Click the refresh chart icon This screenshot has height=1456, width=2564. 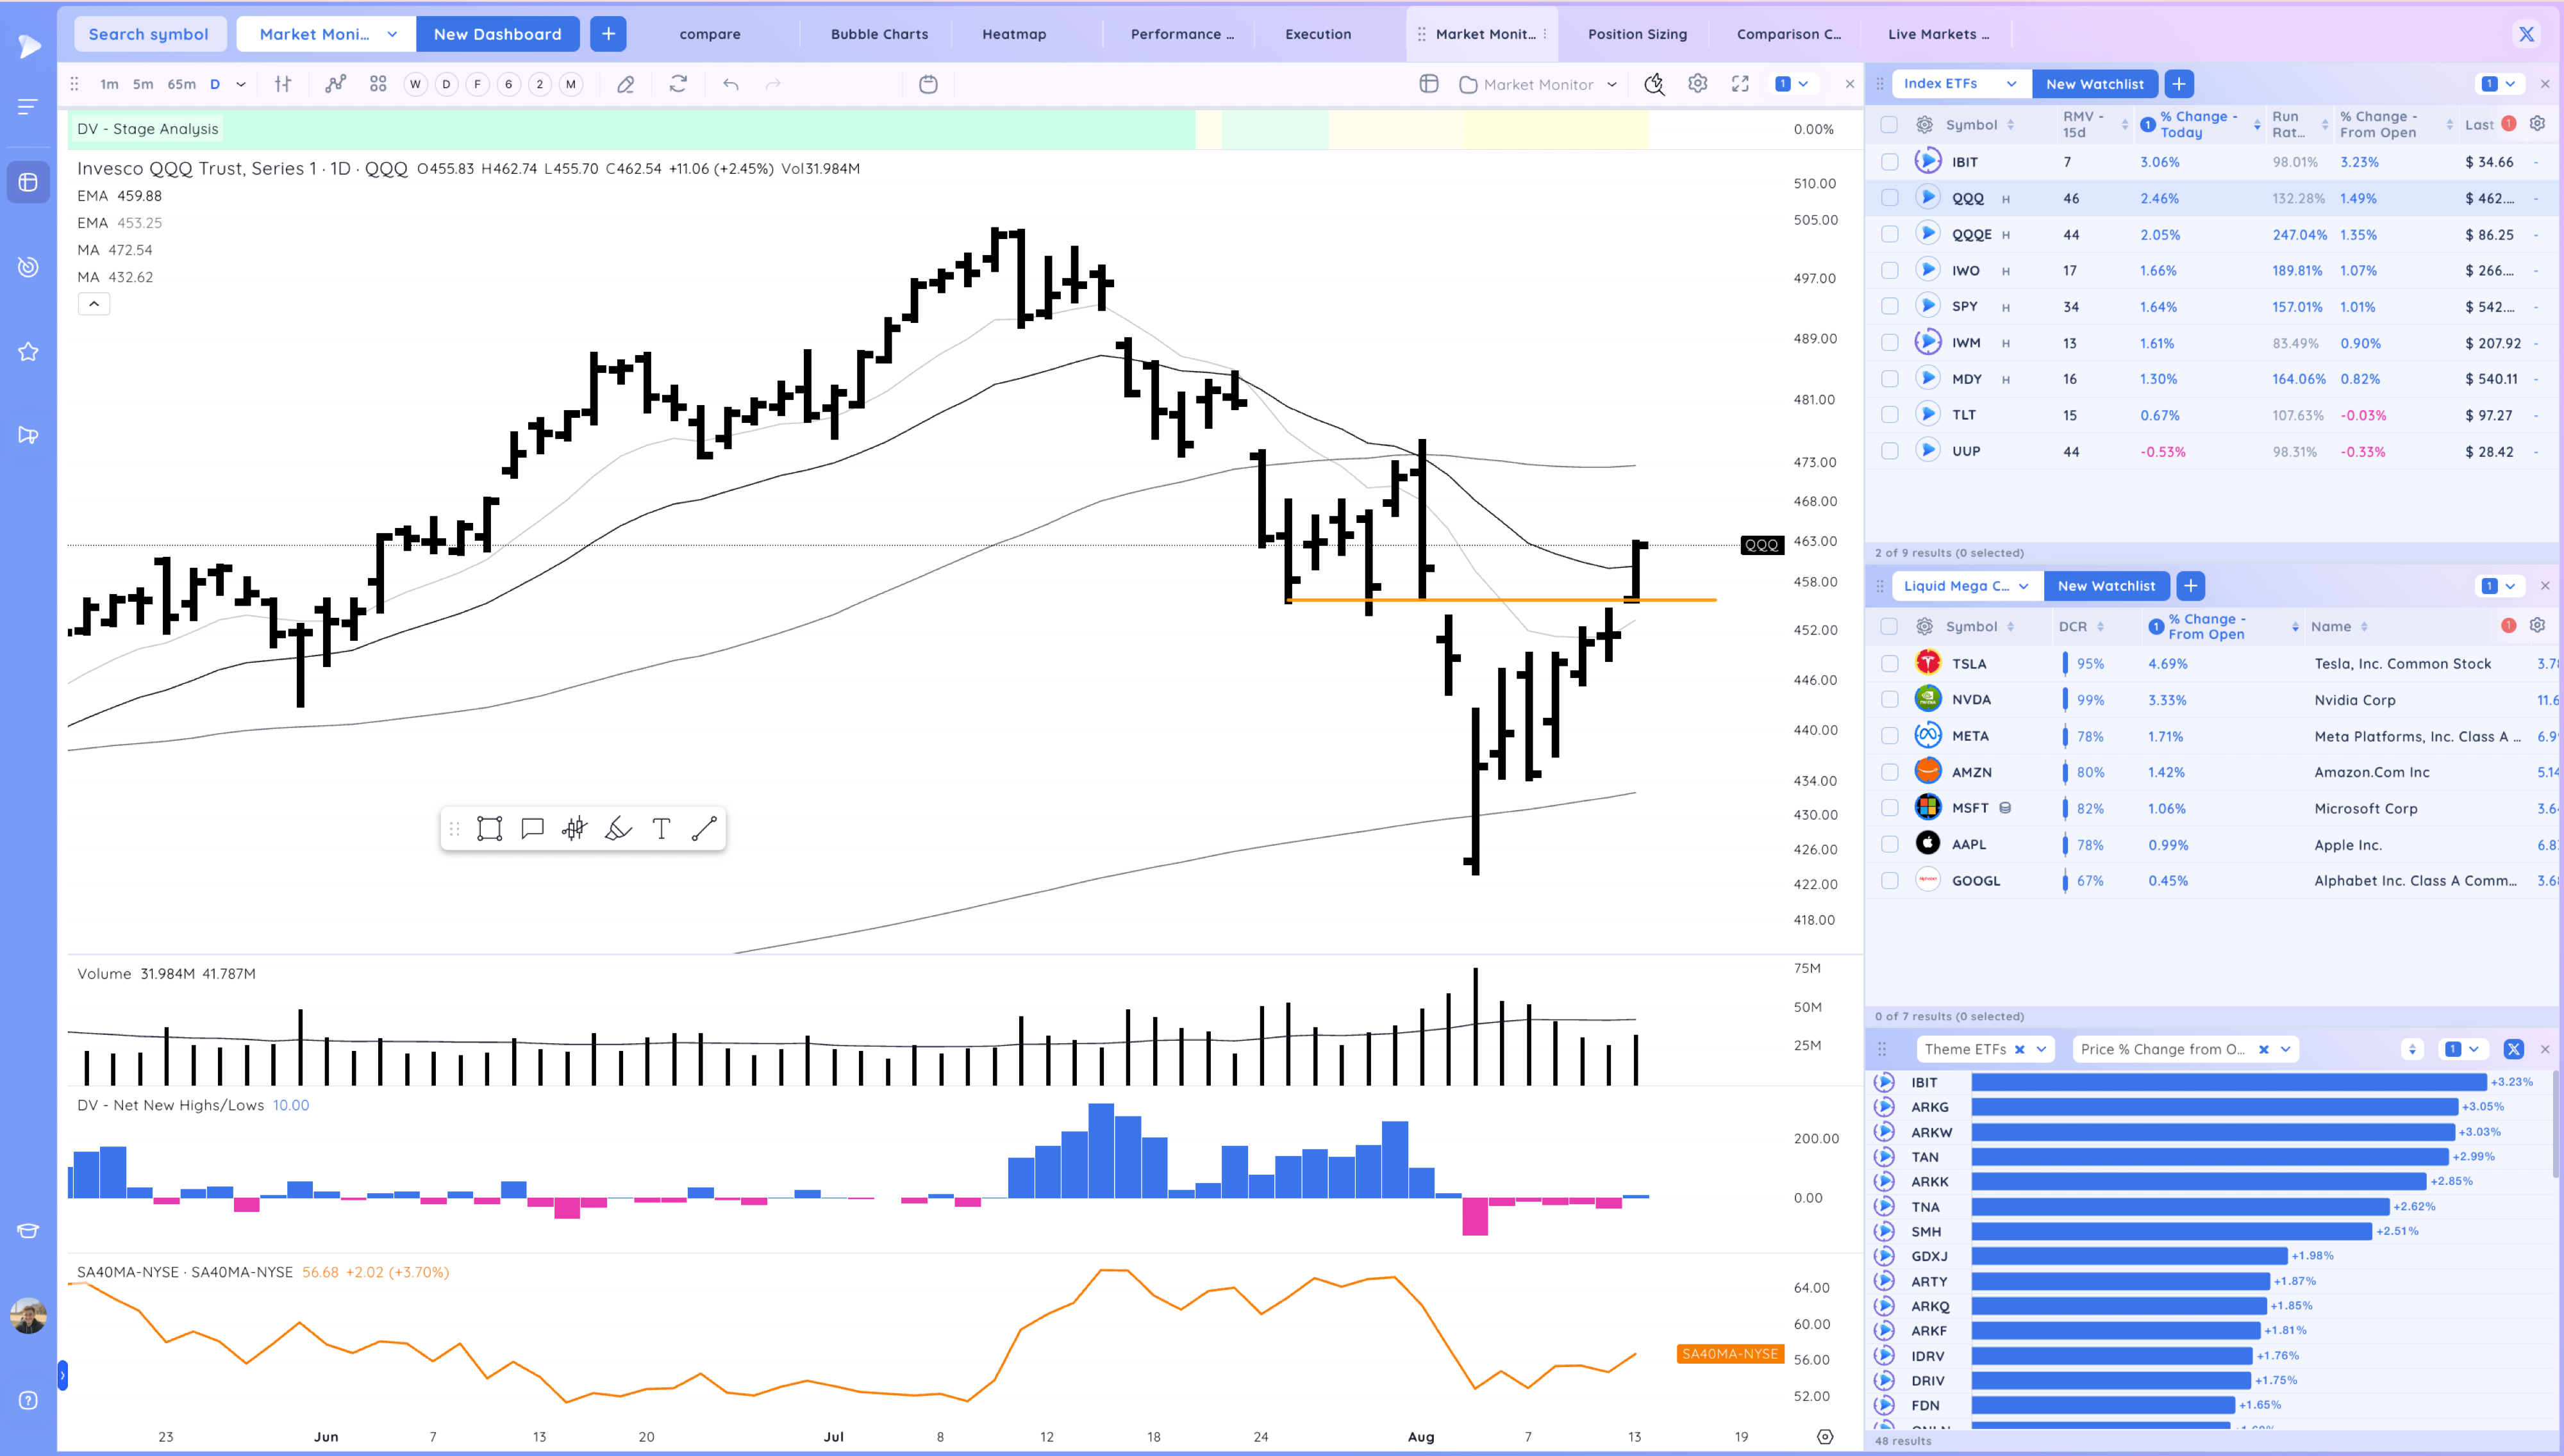(x=678, y=84)
